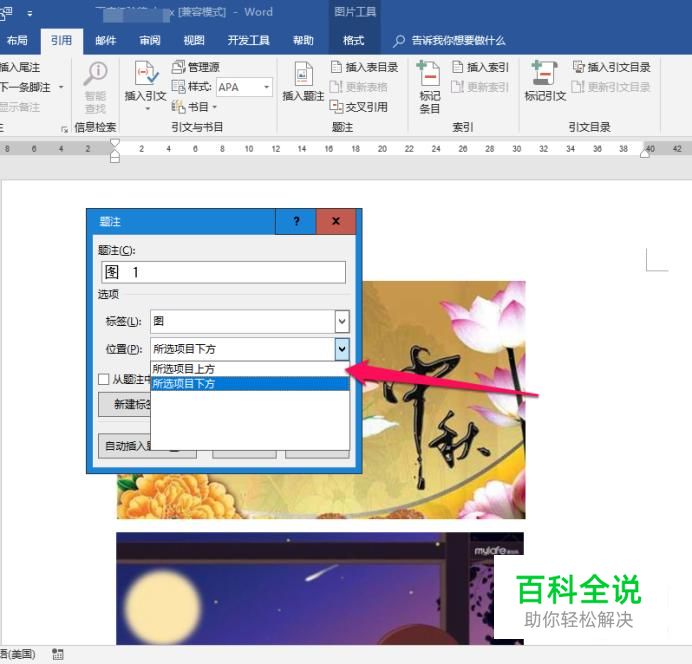Open the Bibliography menu
The image size is (692, 664).
coord(194,107)
